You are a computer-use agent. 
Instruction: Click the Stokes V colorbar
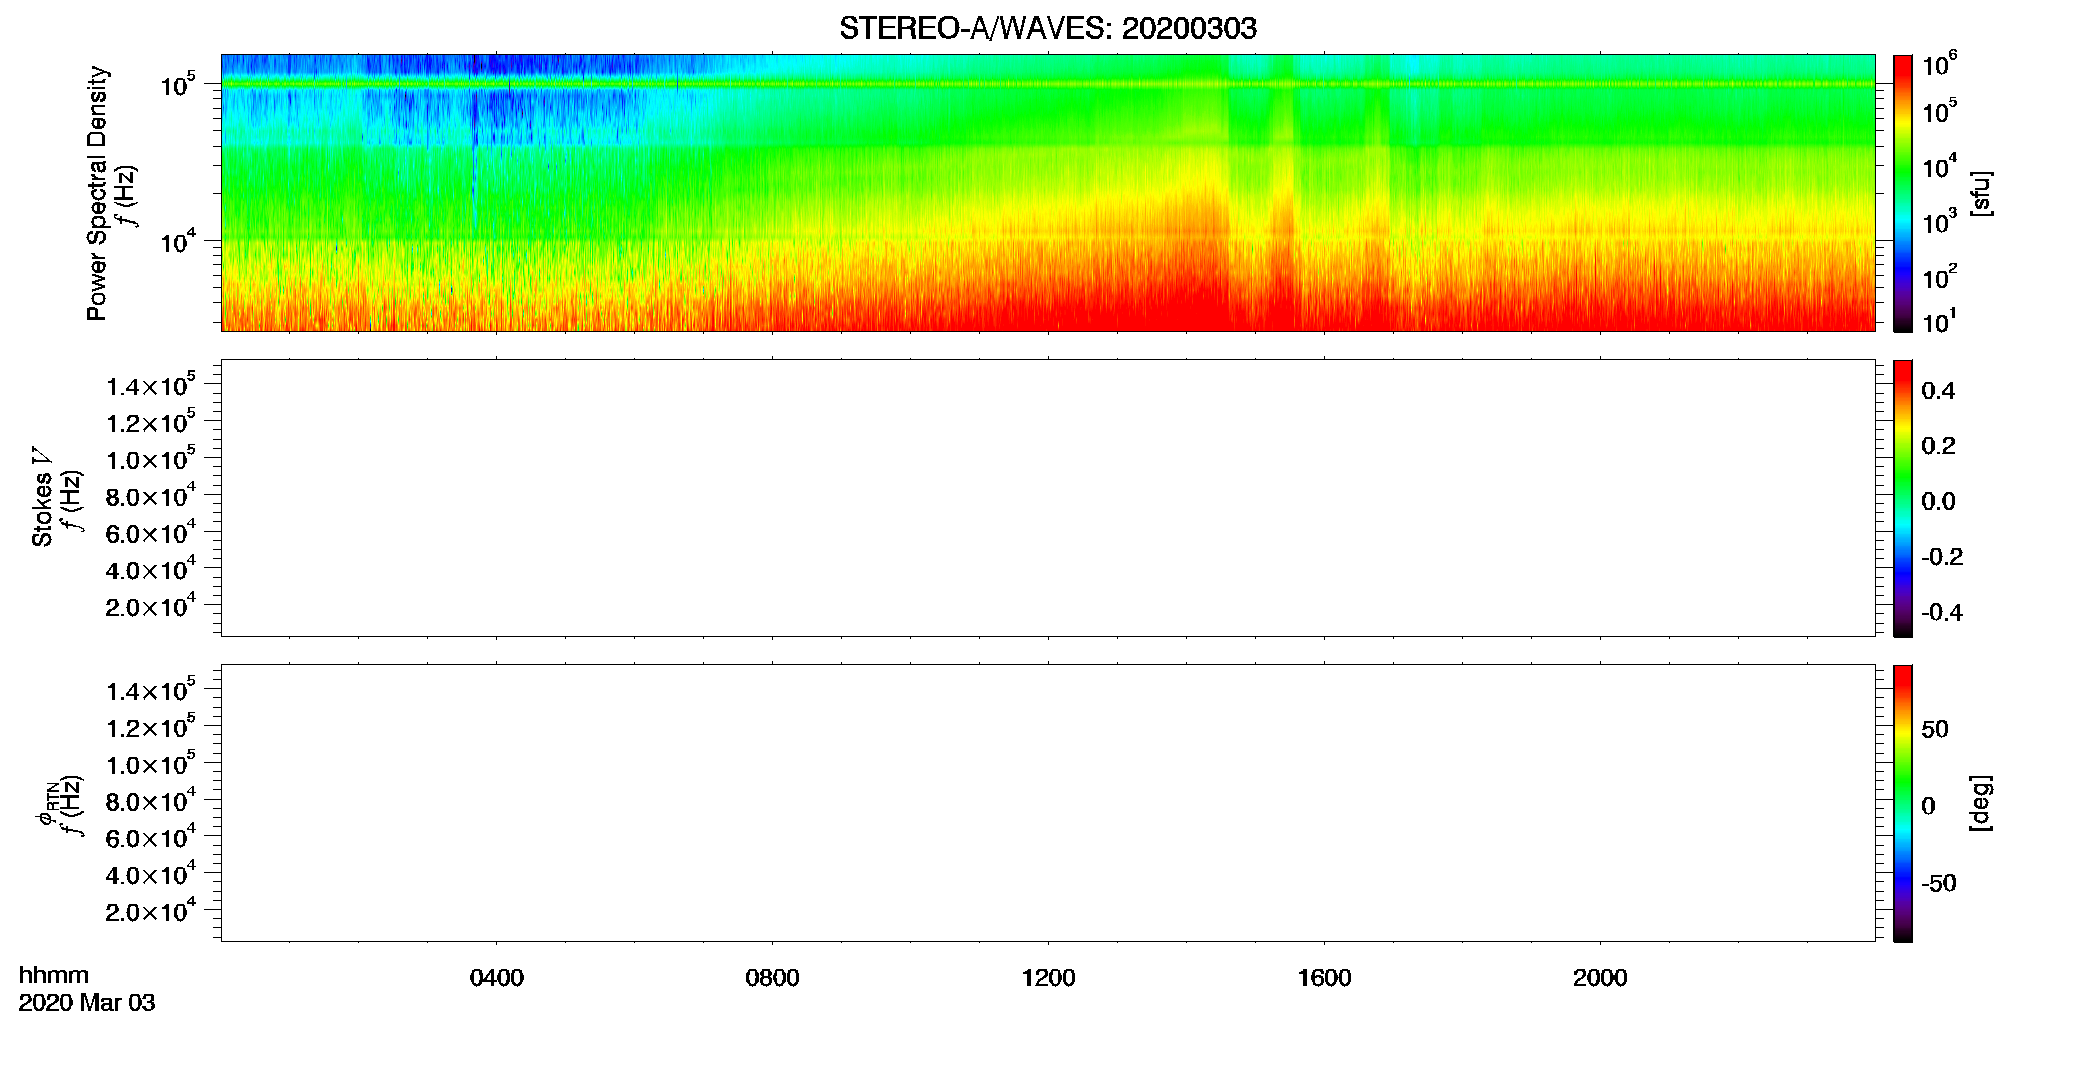1903,498
